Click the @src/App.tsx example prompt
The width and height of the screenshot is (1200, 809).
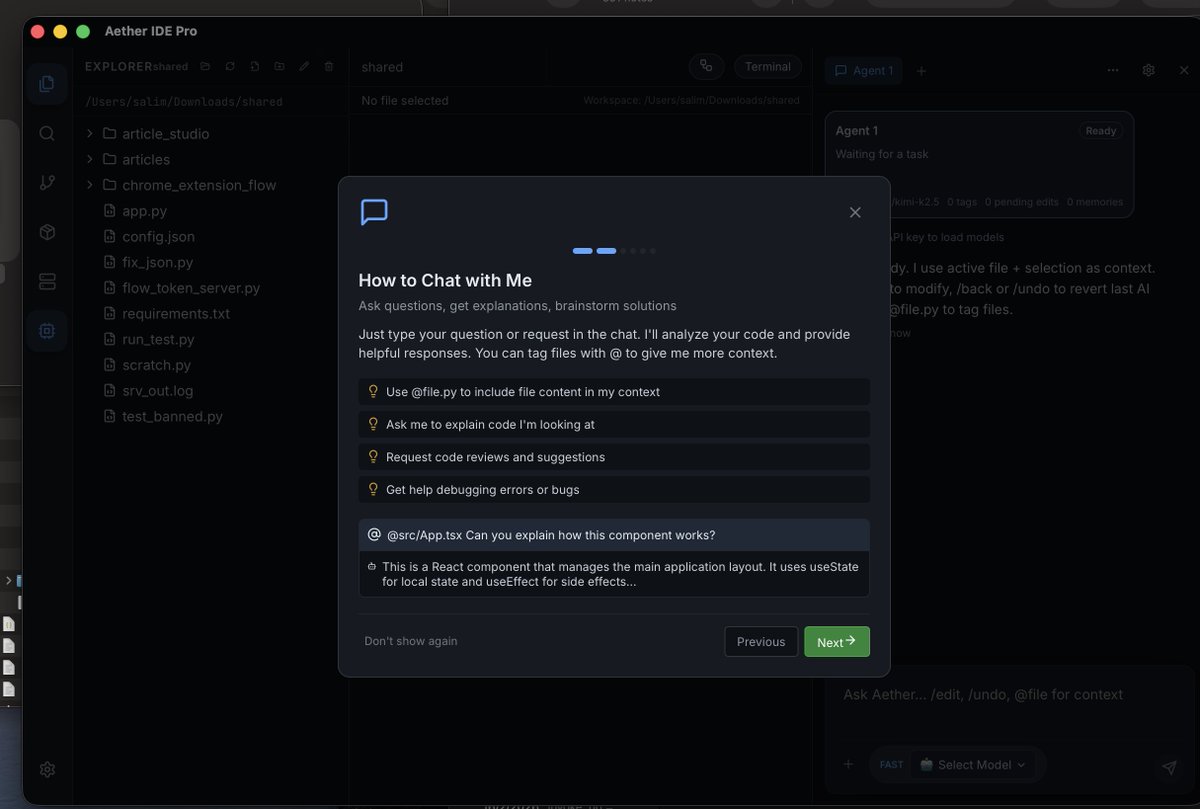pyautogui.click(x=614, y=535)
